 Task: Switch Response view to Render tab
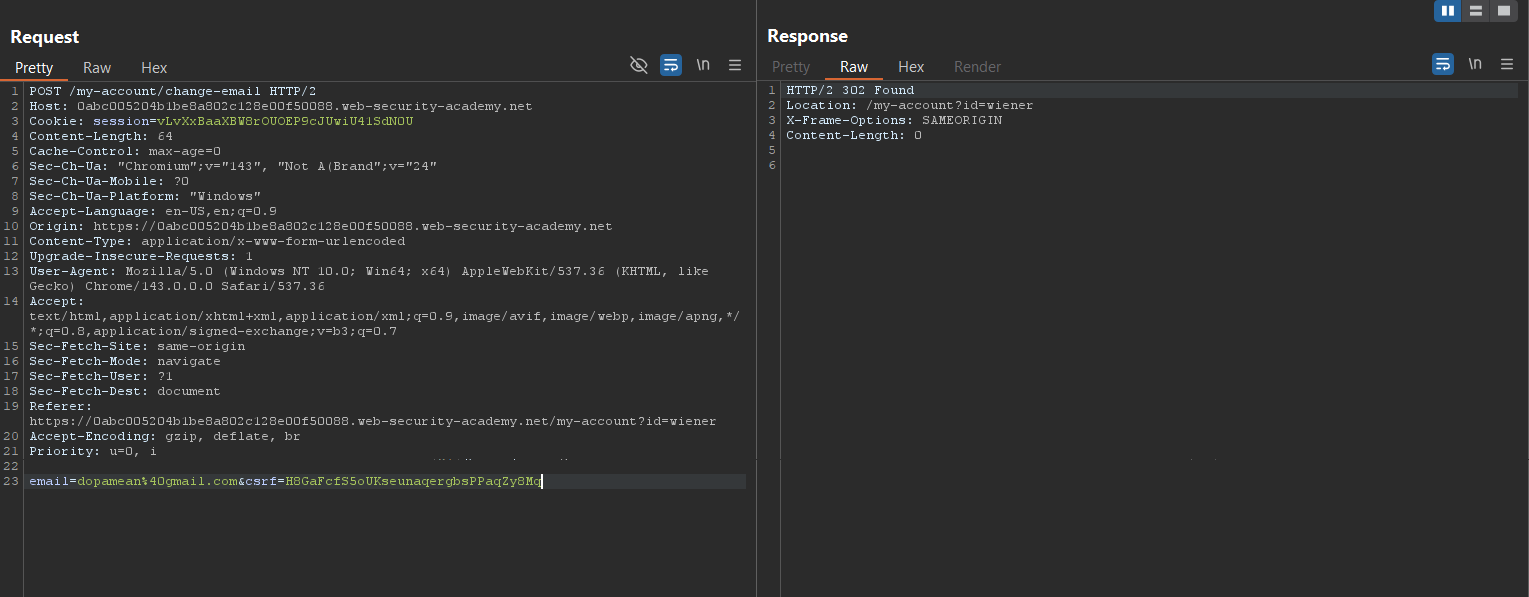(x=977, y=67)
